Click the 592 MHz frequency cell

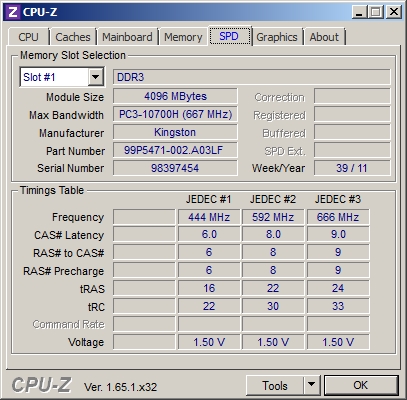coord(273,217)
